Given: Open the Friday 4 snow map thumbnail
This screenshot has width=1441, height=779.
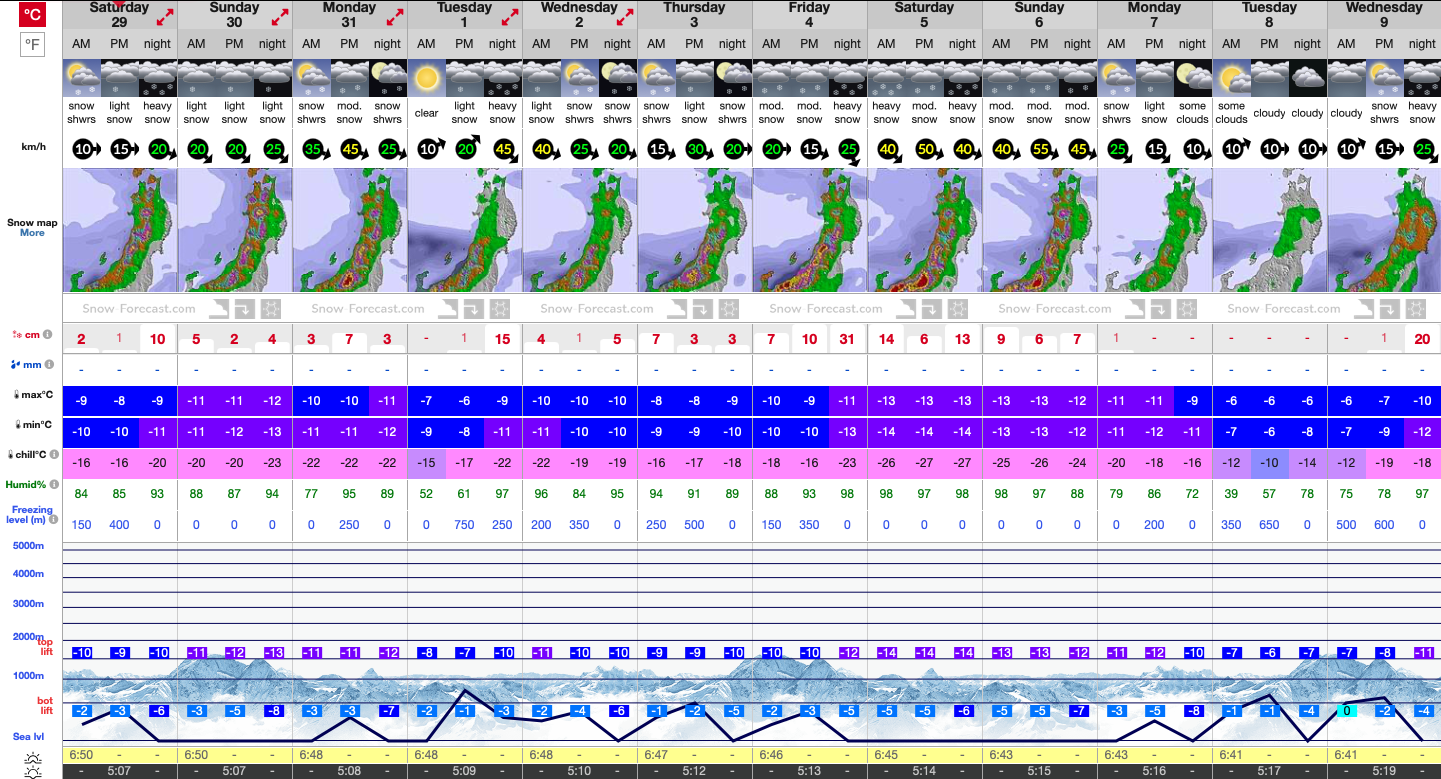Looking at the screenshot, I should pos(810,230).
